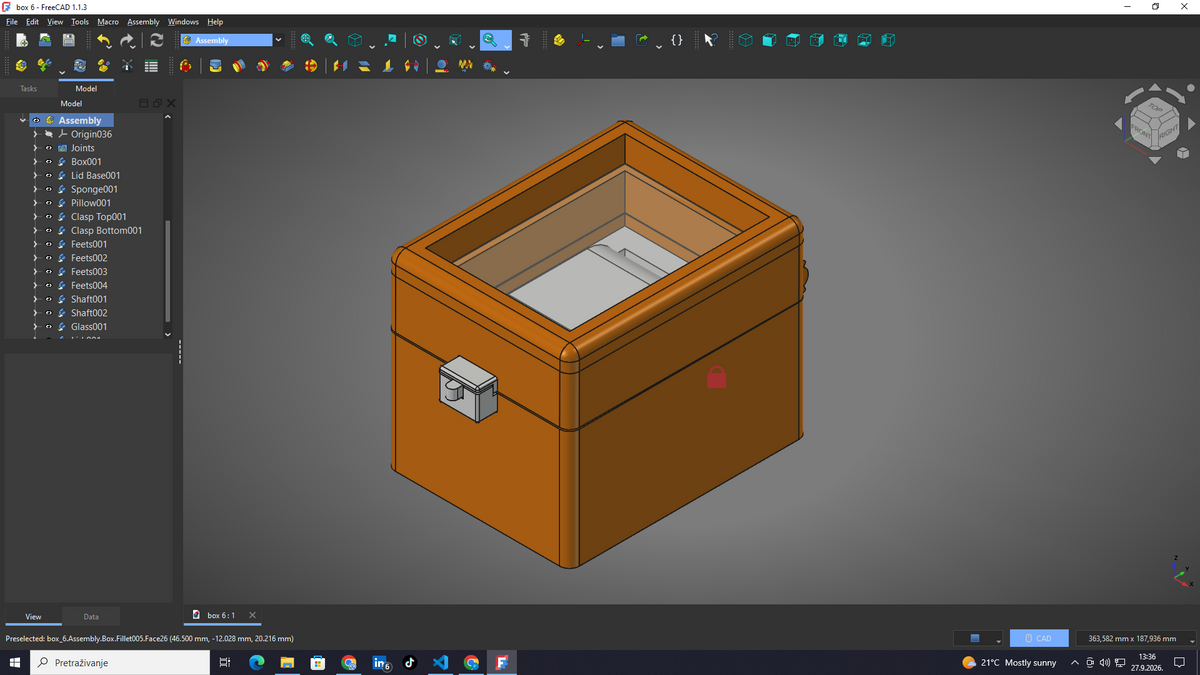Click Toggle Grounded lock icon
Screen dimensions: 1200x675
click(186, 66)
